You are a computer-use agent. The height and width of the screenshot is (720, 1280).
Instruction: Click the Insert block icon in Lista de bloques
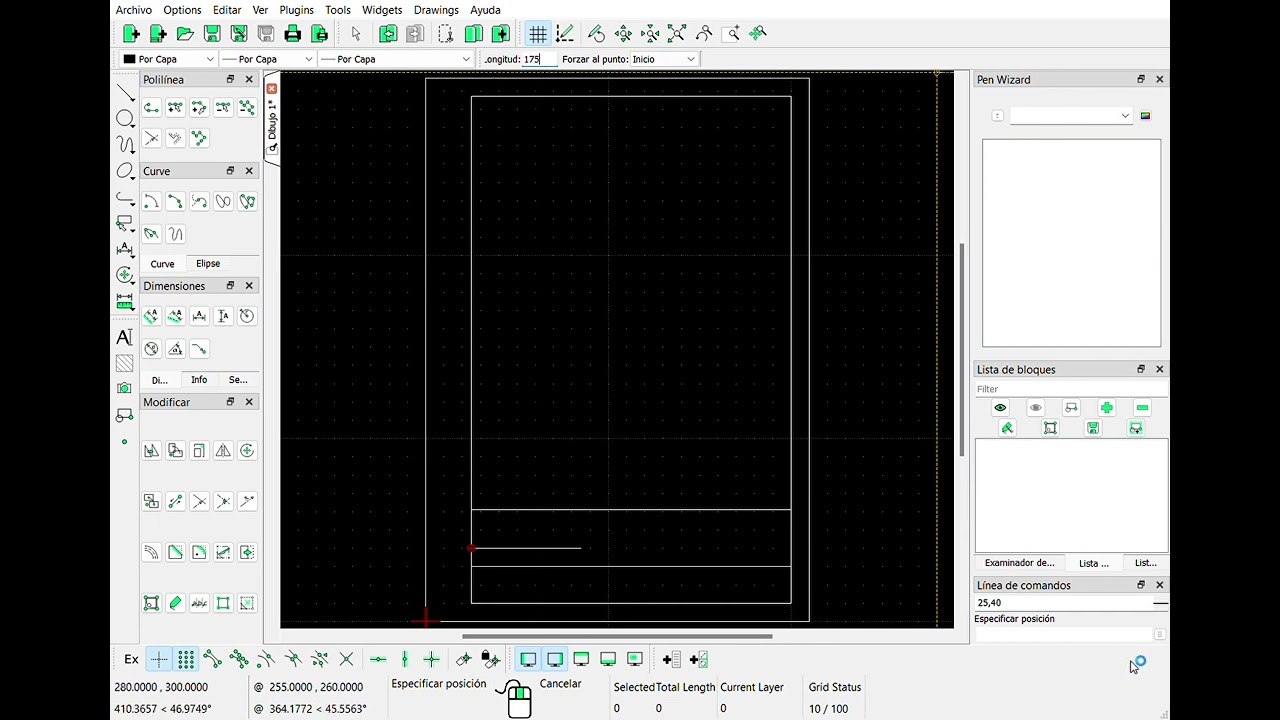[1136, 428]
